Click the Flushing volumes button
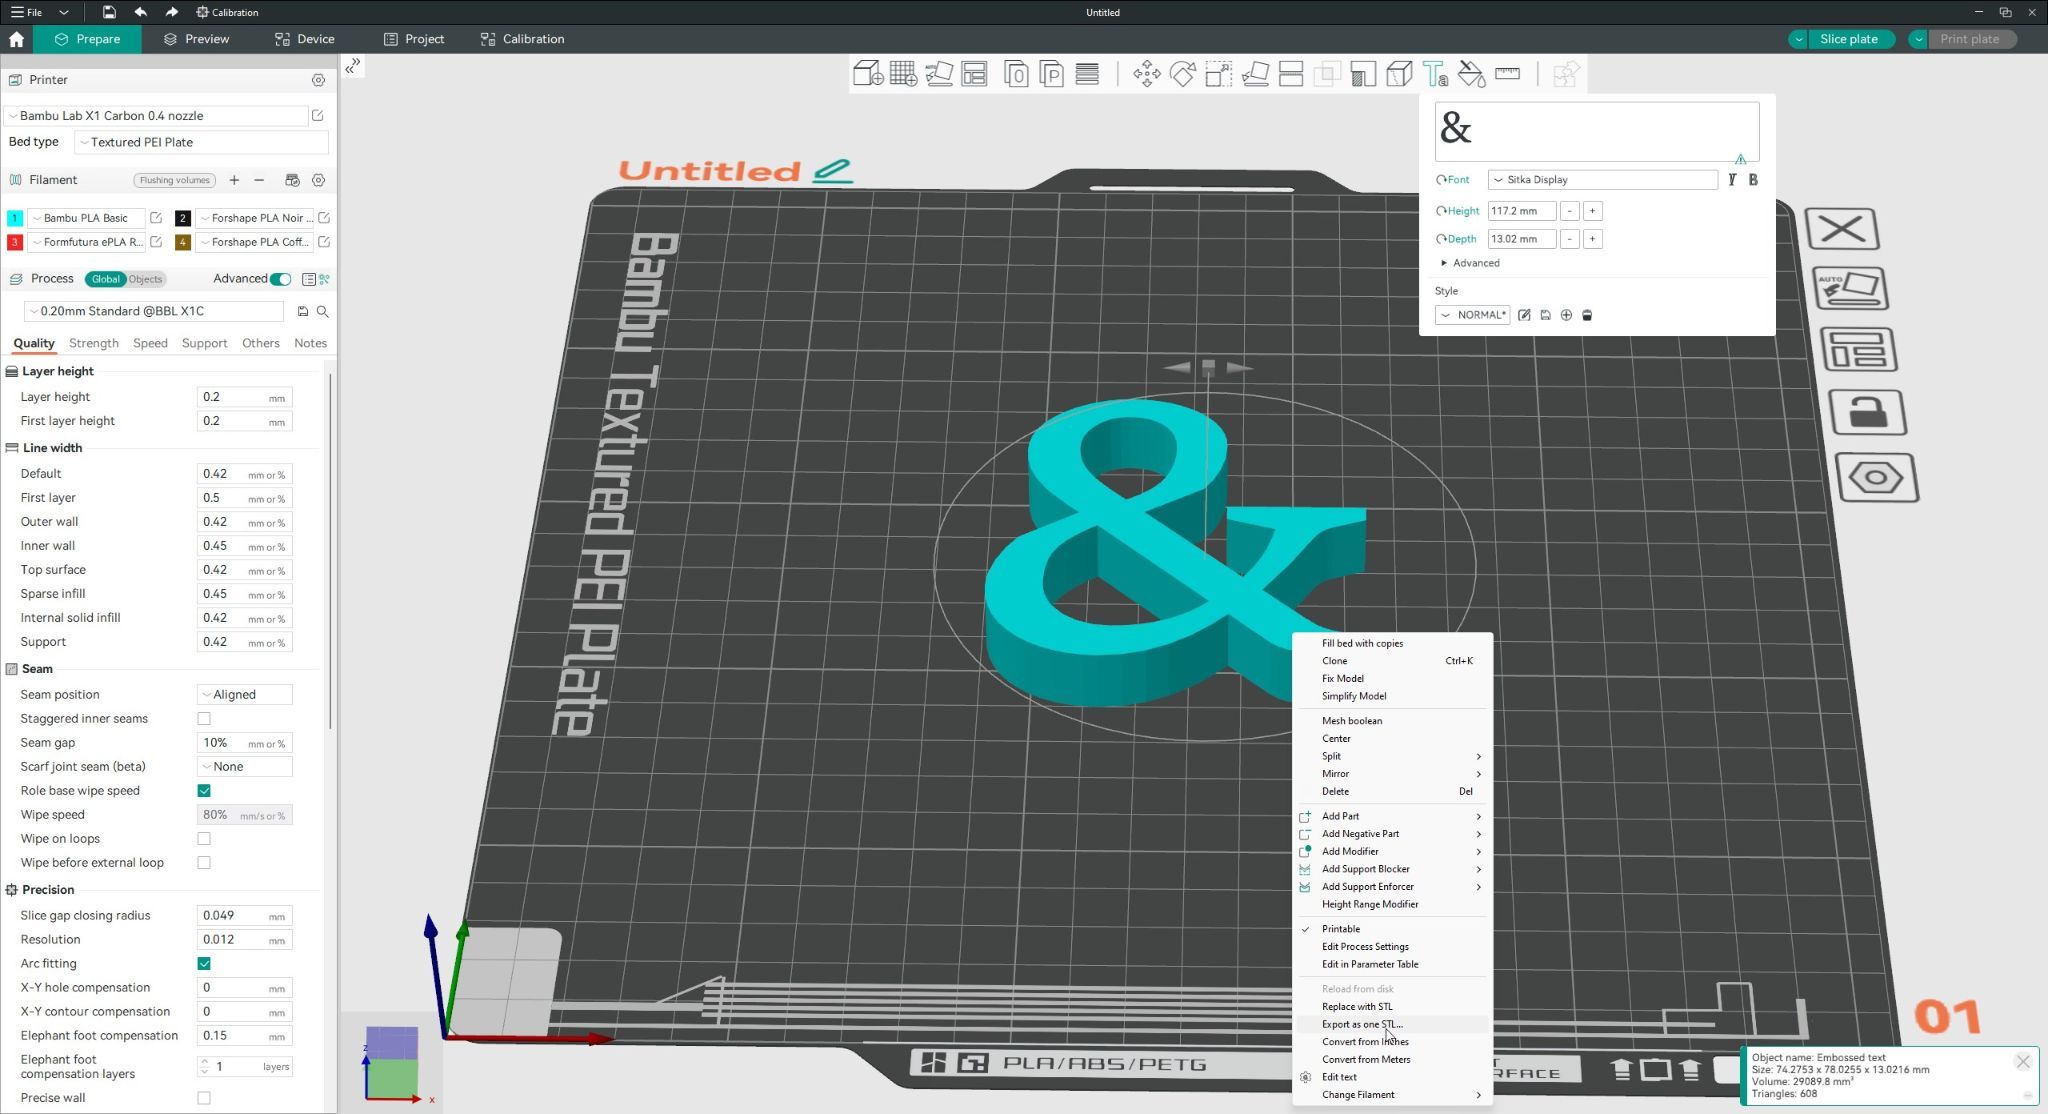Image resolution: width=2048 pixels, height=1114 pixels. tap(175, 180)
